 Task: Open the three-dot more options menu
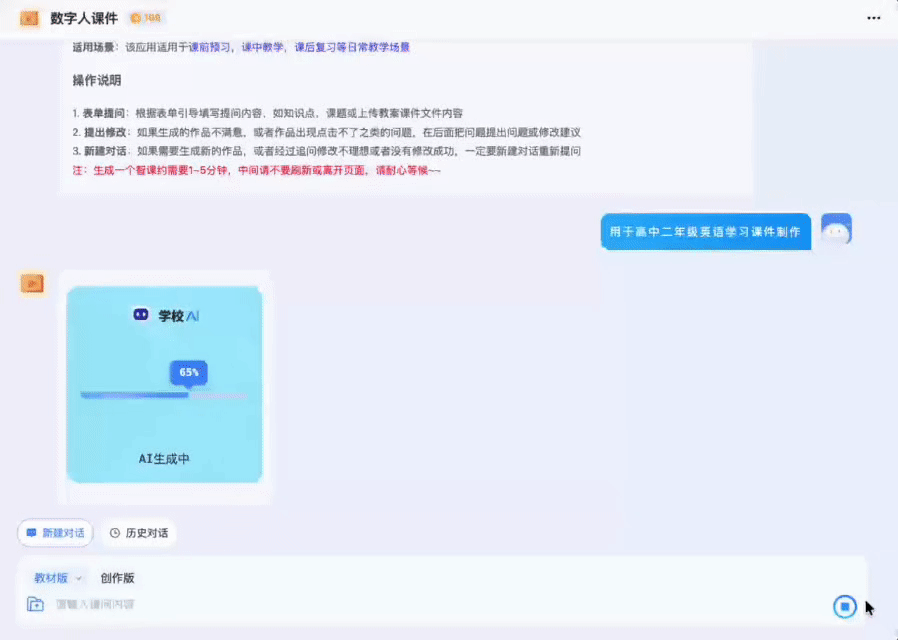(874, 17)
